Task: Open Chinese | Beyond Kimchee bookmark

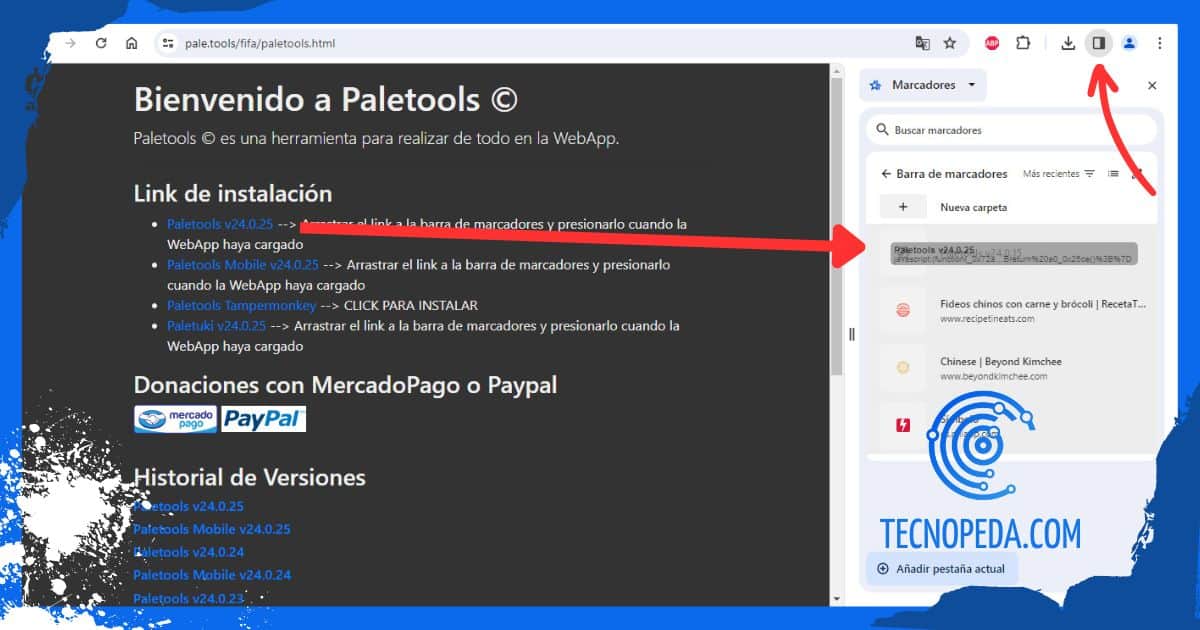Action: 1011,368
